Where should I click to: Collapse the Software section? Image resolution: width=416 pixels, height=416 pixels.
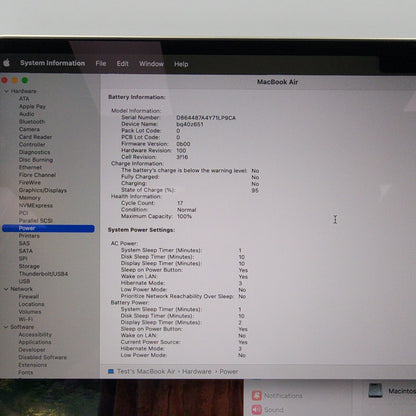point(6,327)
